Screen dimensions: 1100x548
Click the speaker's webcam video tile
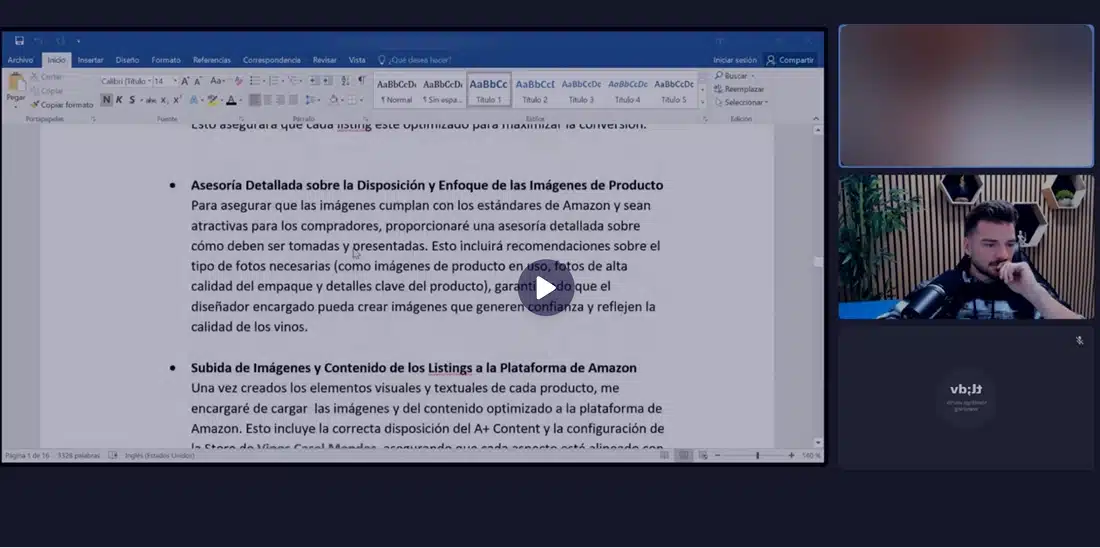coord(966,247)
